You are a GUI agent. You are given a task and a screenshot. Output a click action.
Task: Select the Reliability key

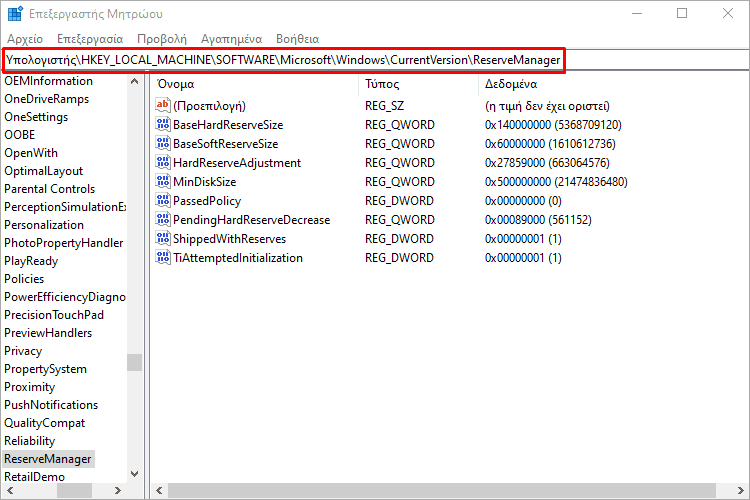tap(29, 441)
